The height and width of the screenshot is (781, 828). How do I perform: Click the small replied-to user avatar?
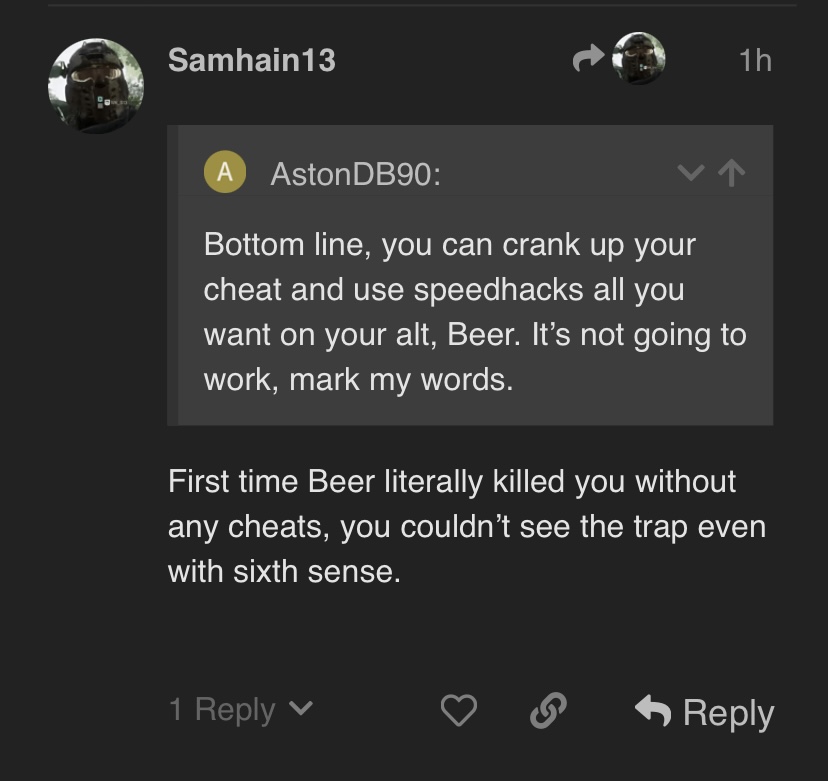[x=638, y=59]
